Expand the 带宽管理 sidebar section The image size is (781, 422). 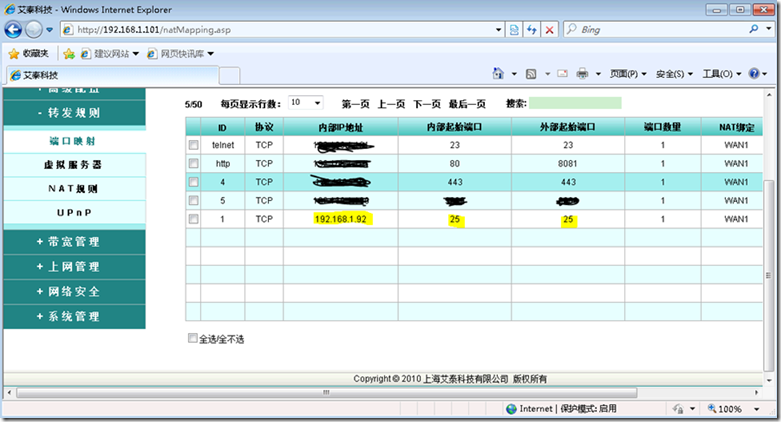(74, 242)
